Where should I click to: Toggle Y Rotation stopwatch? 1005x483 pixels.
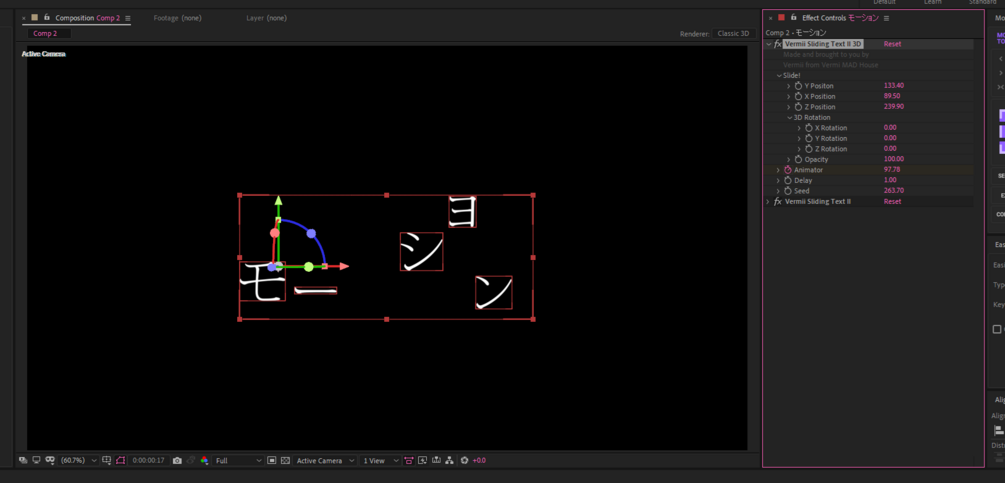tap(809, 138)
